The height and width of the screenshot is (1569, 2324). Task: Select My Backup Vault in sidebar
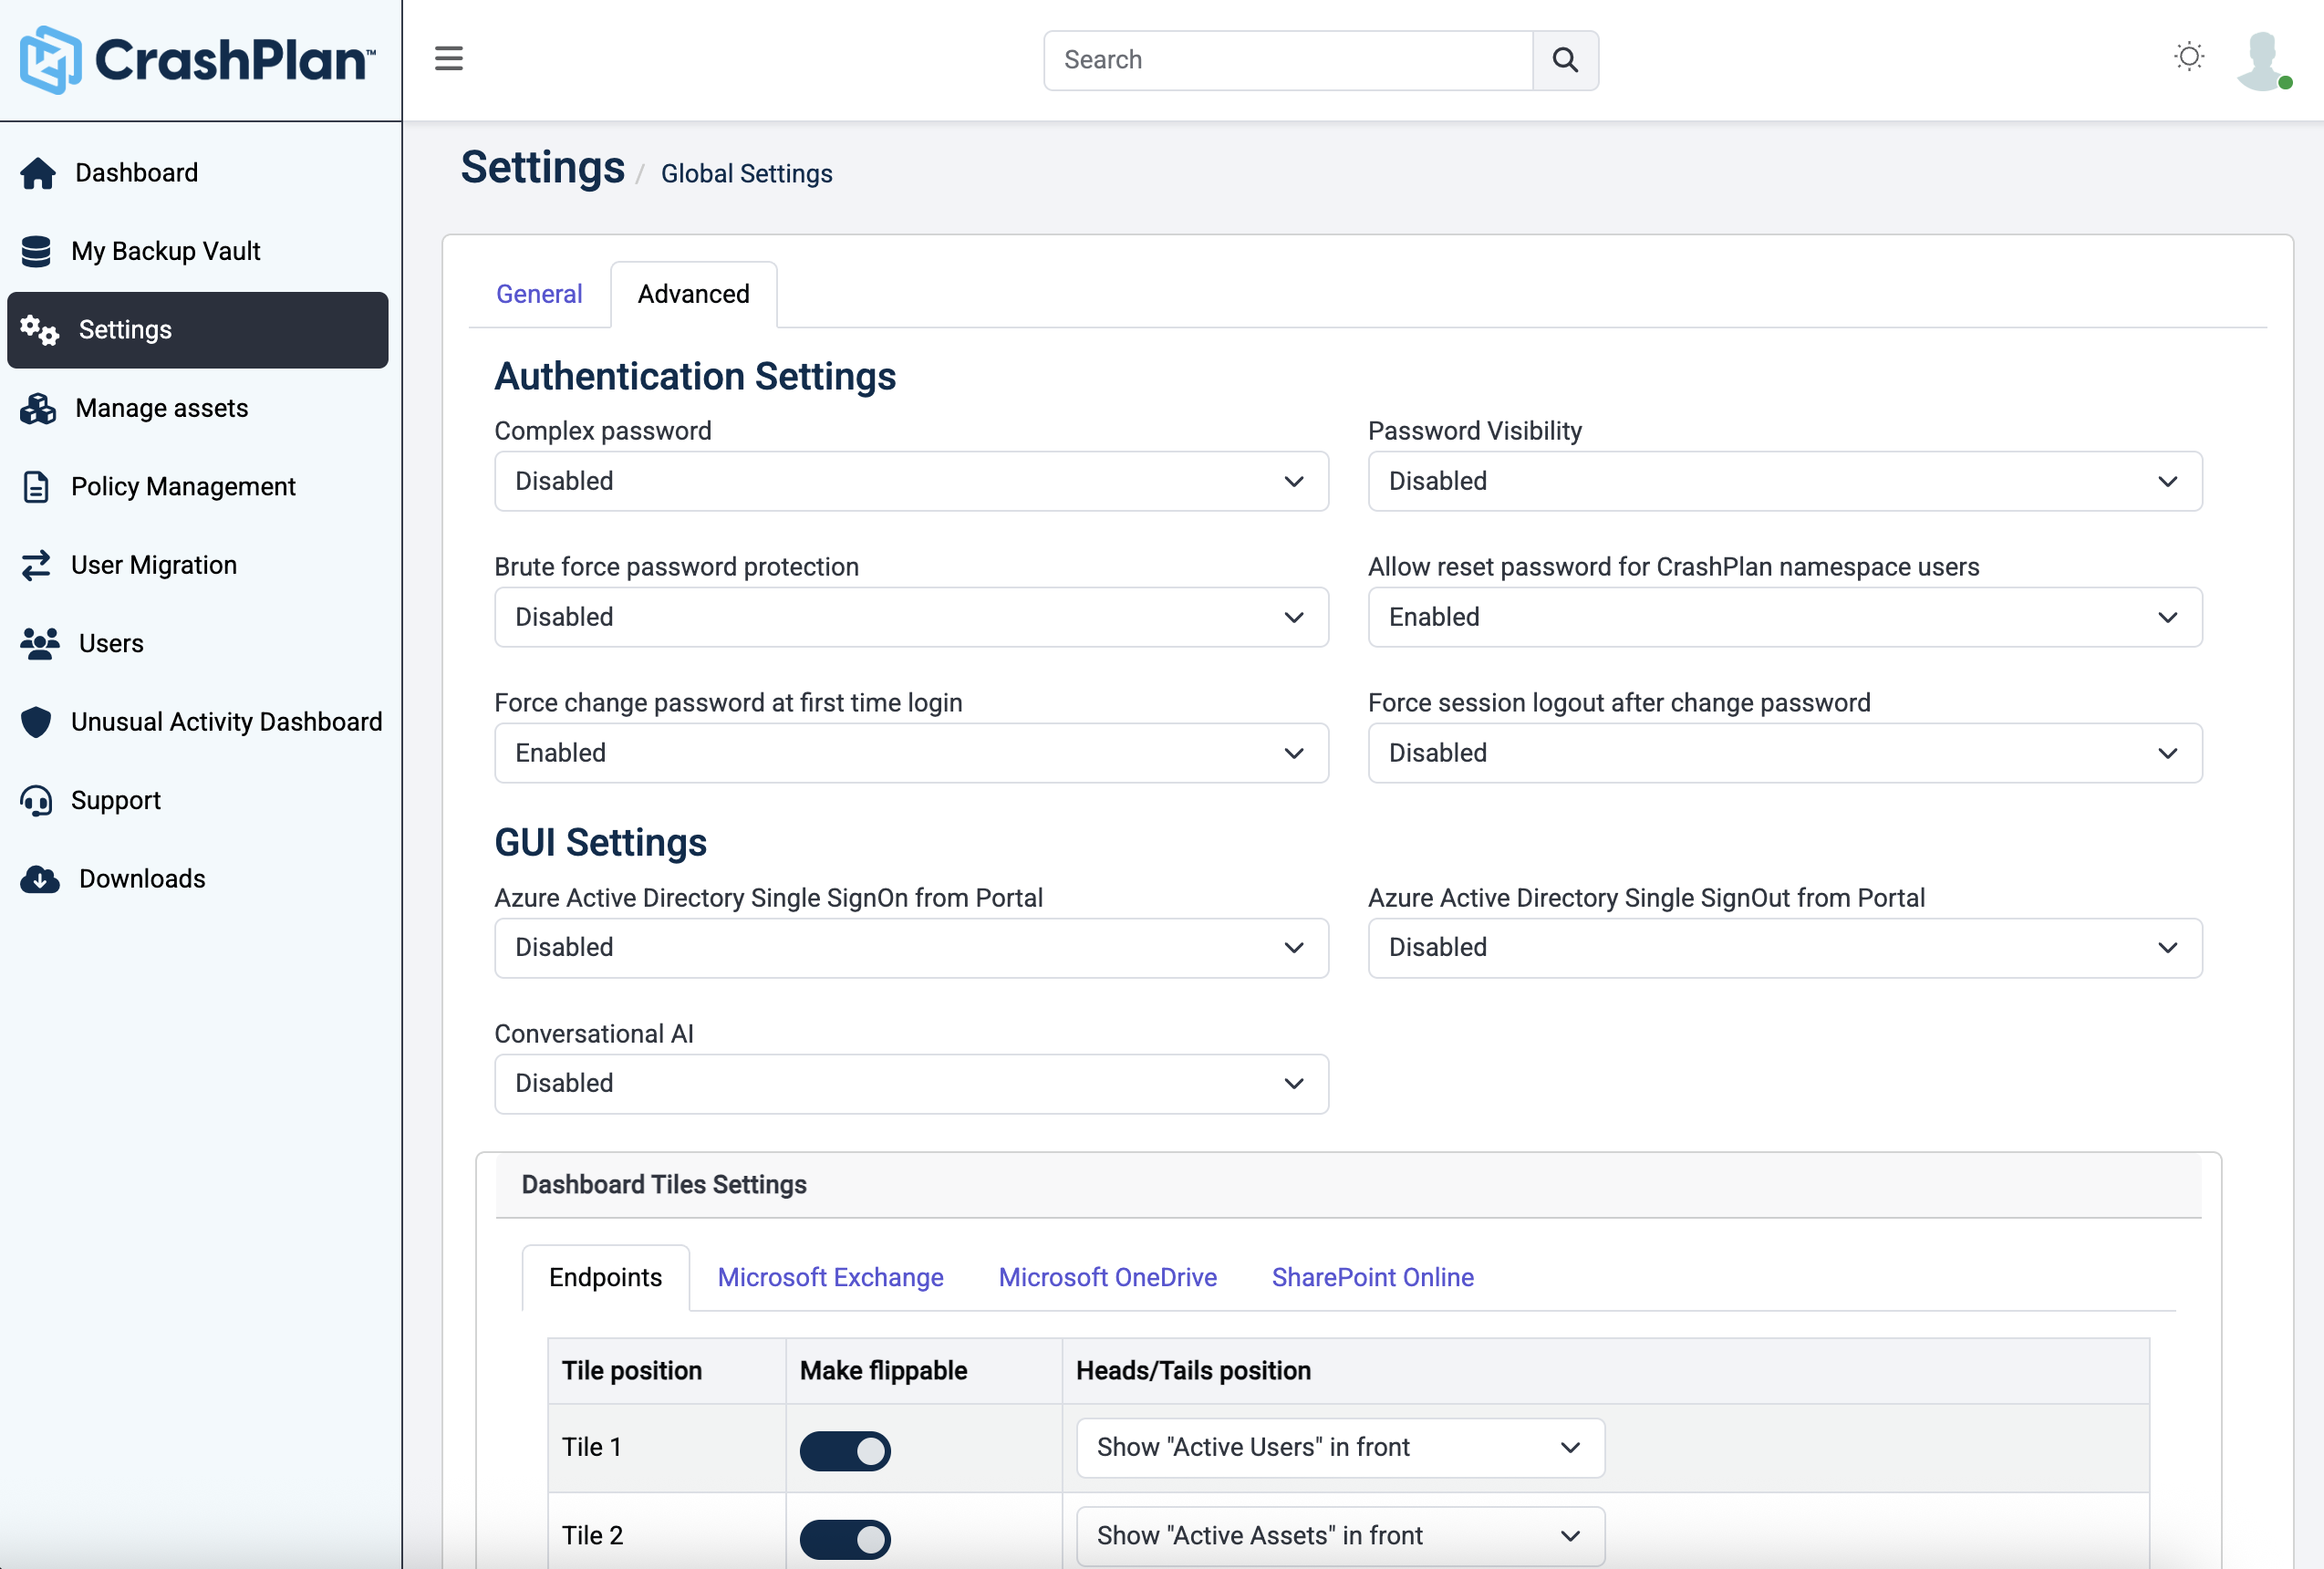(166, 251)
